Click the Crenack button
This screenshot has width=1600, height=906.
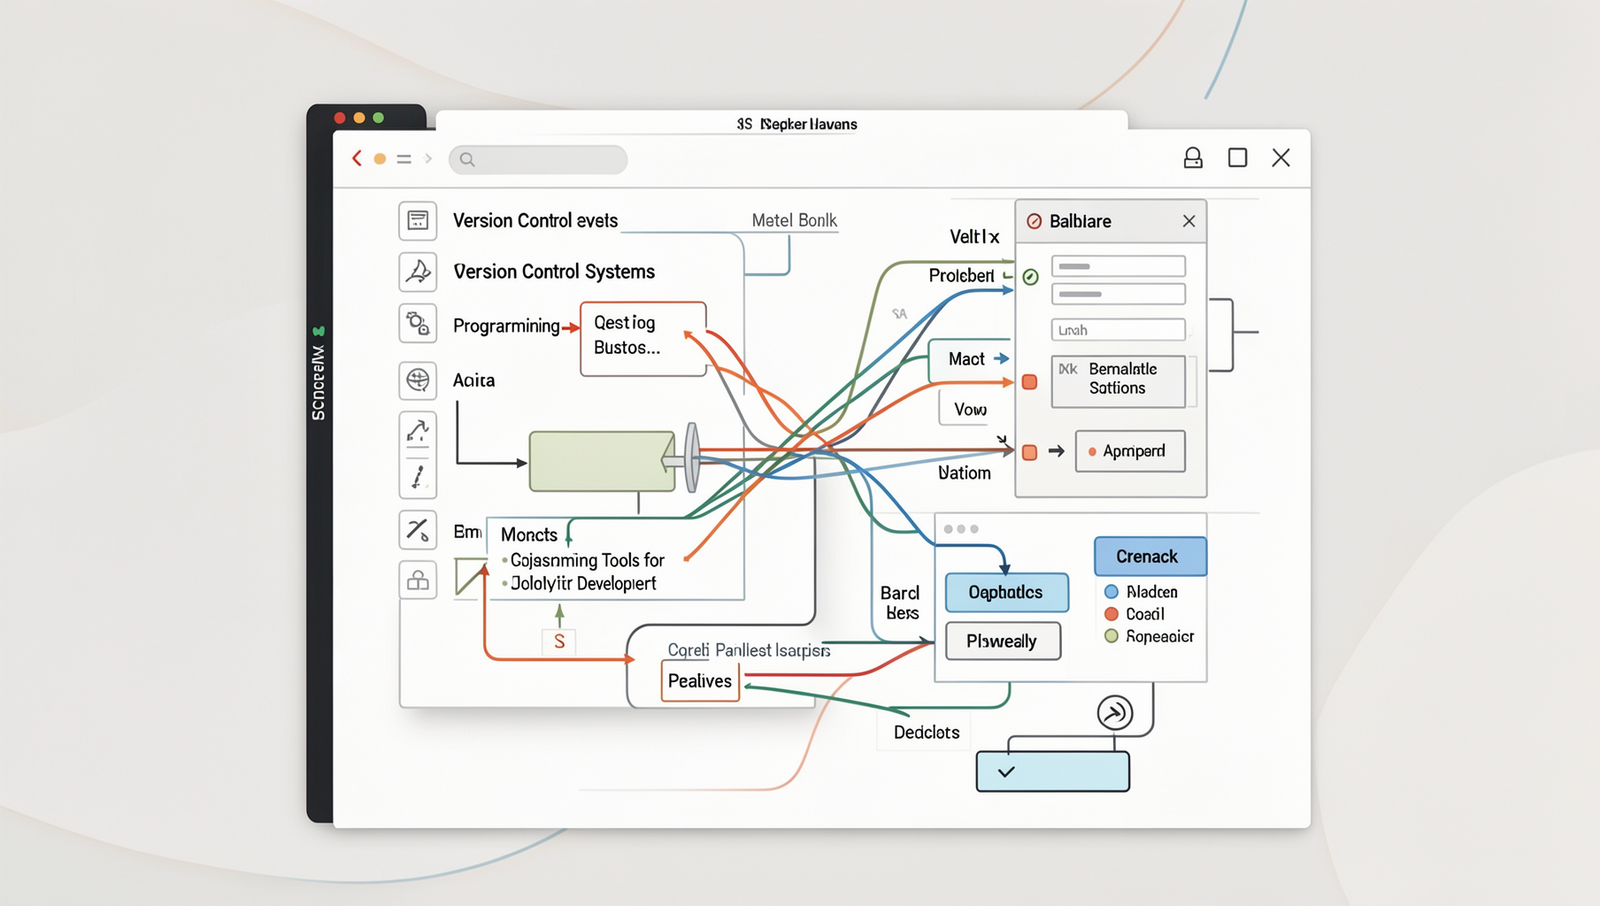1150,556
